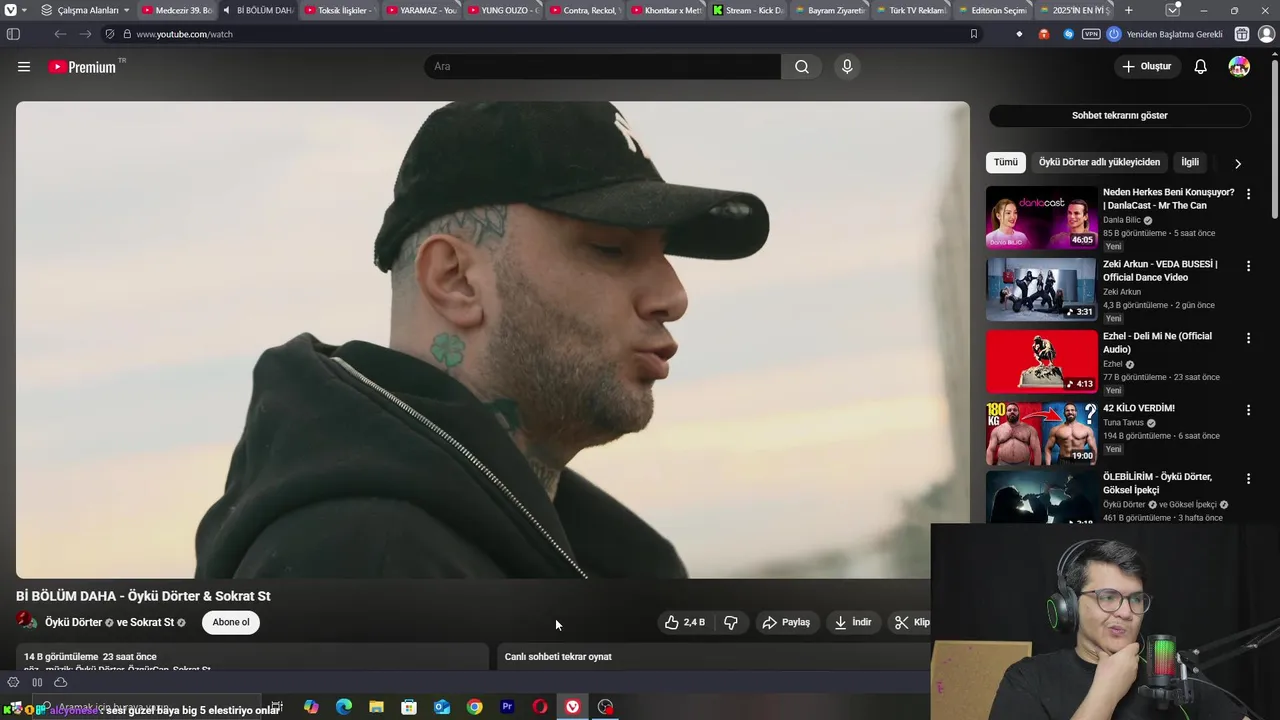This screenshot has height=720, width=1280.
Task: Click the search magnifier button
Action: point(802,67)
